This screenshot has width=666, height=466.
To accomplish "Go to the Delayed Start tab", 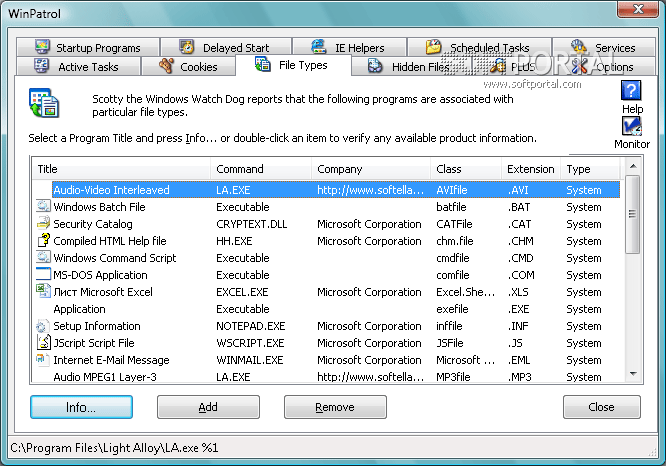I will [224, 47].
